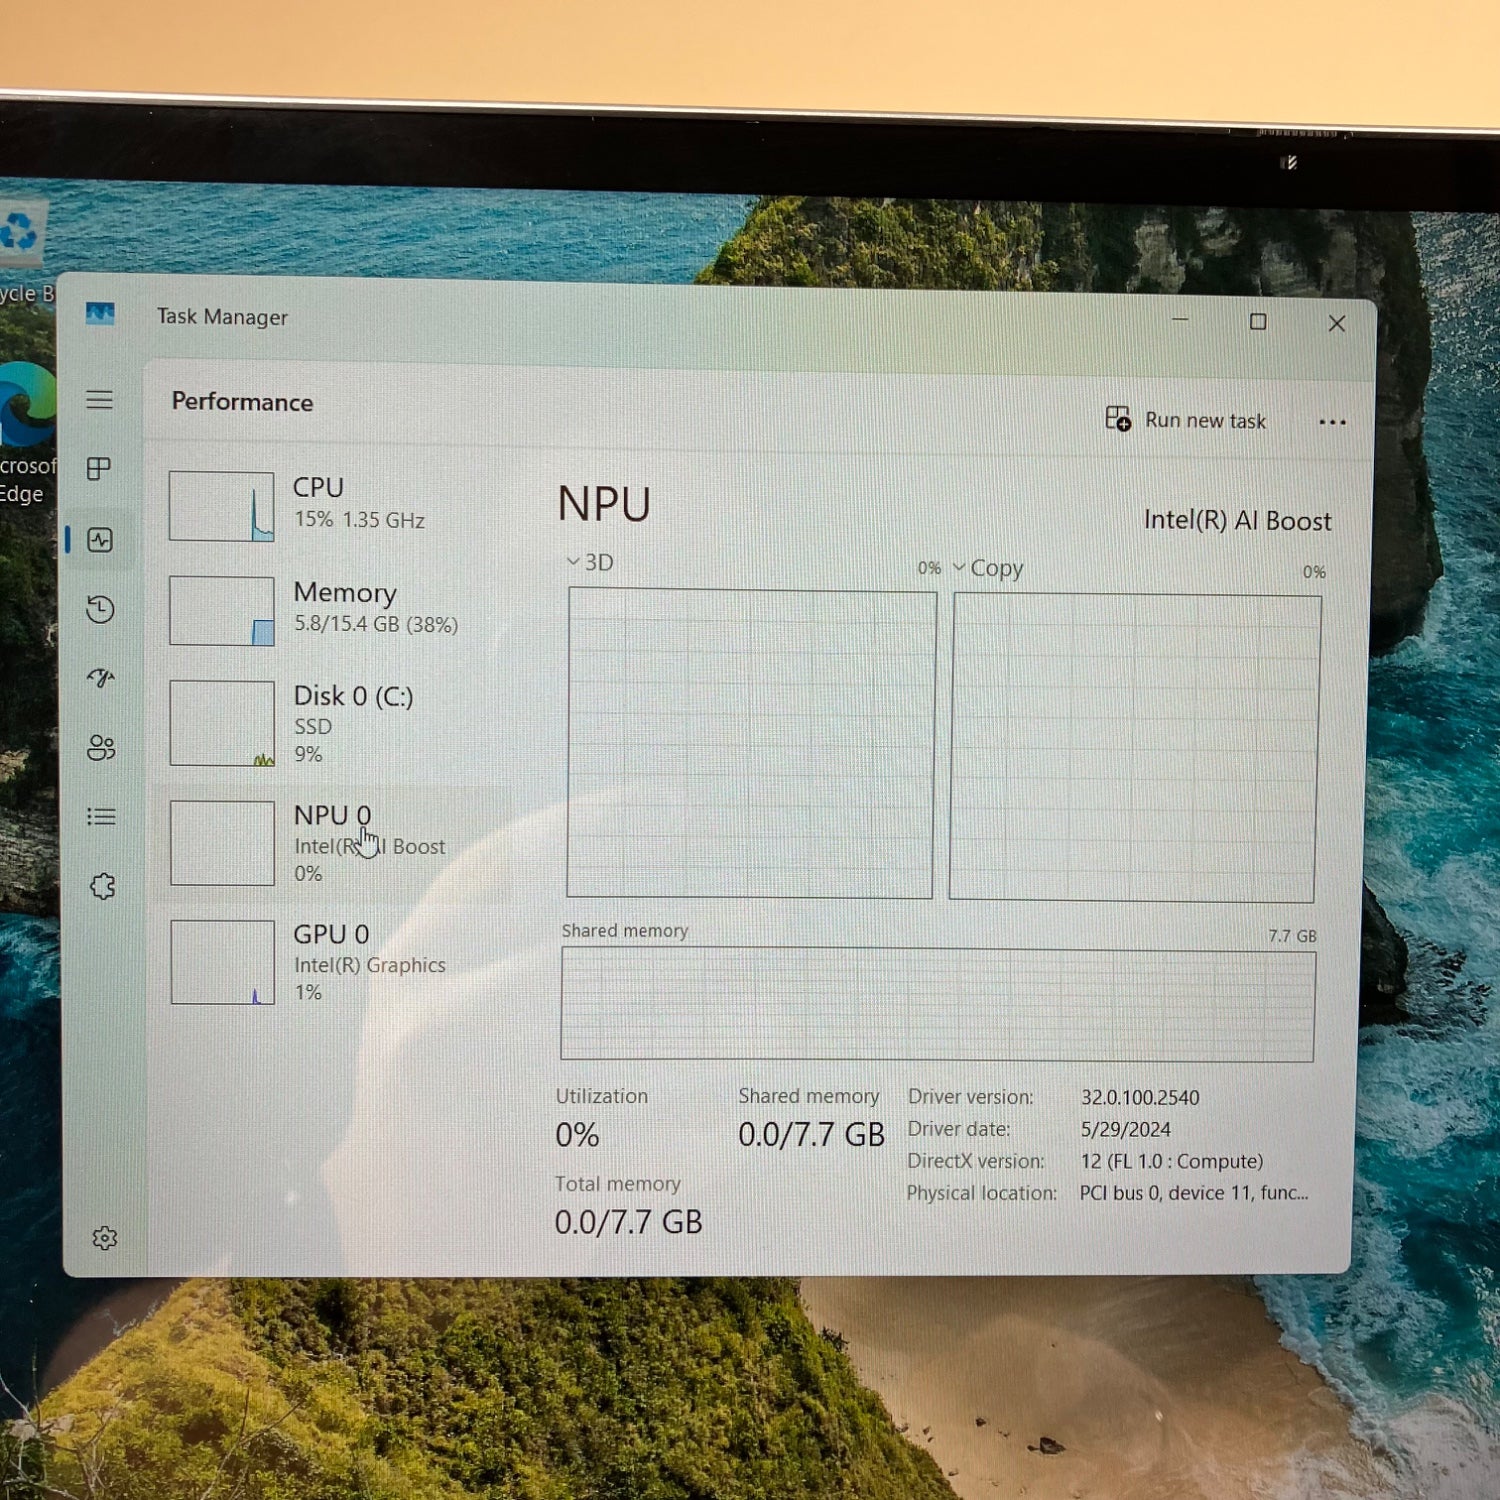Select the Details view icon
The image size is (1500, 1500).
click(100, 817)
